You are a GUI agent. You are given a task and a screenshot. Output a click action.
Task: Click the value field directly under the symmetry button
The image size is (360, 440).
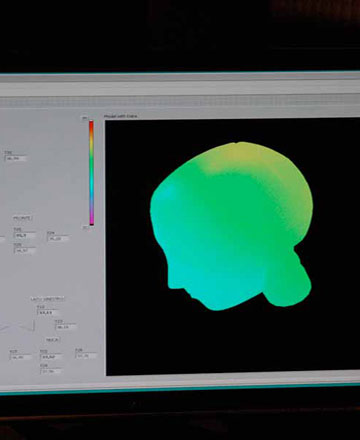pyautogui.click(x=47, y=313)
